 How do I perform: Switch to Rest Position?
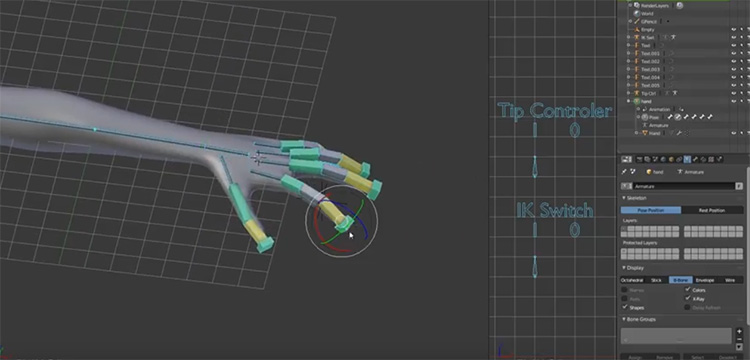click(712, 210)
